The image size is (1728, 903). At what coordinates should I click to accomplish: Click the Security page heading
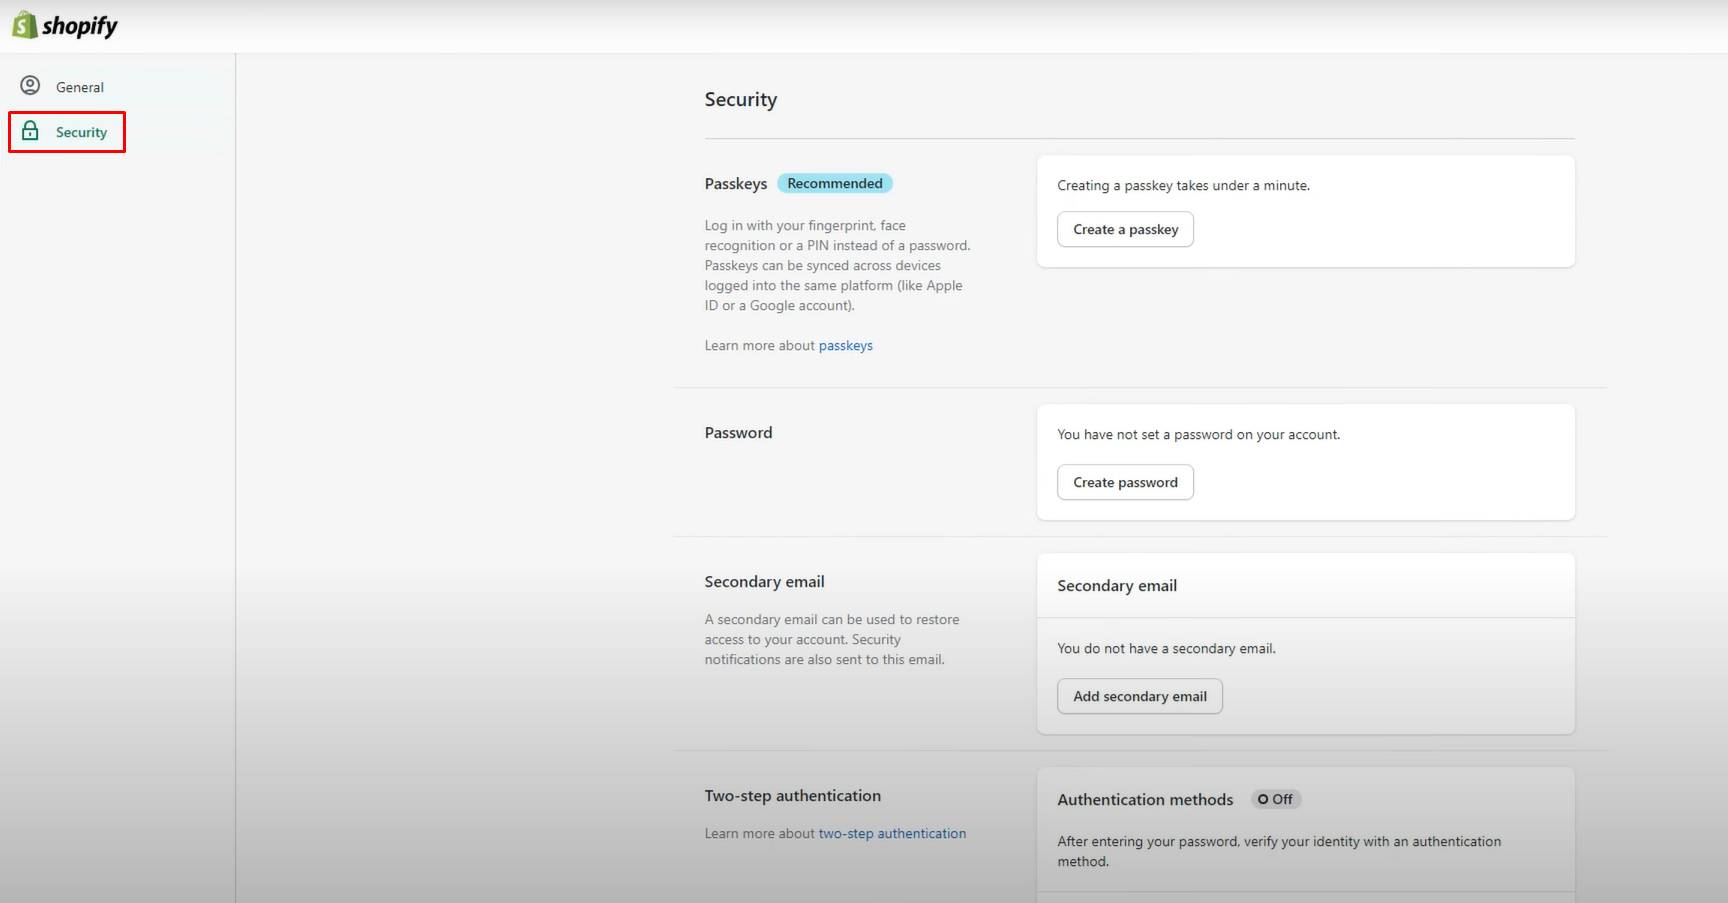tap(741, 100)
